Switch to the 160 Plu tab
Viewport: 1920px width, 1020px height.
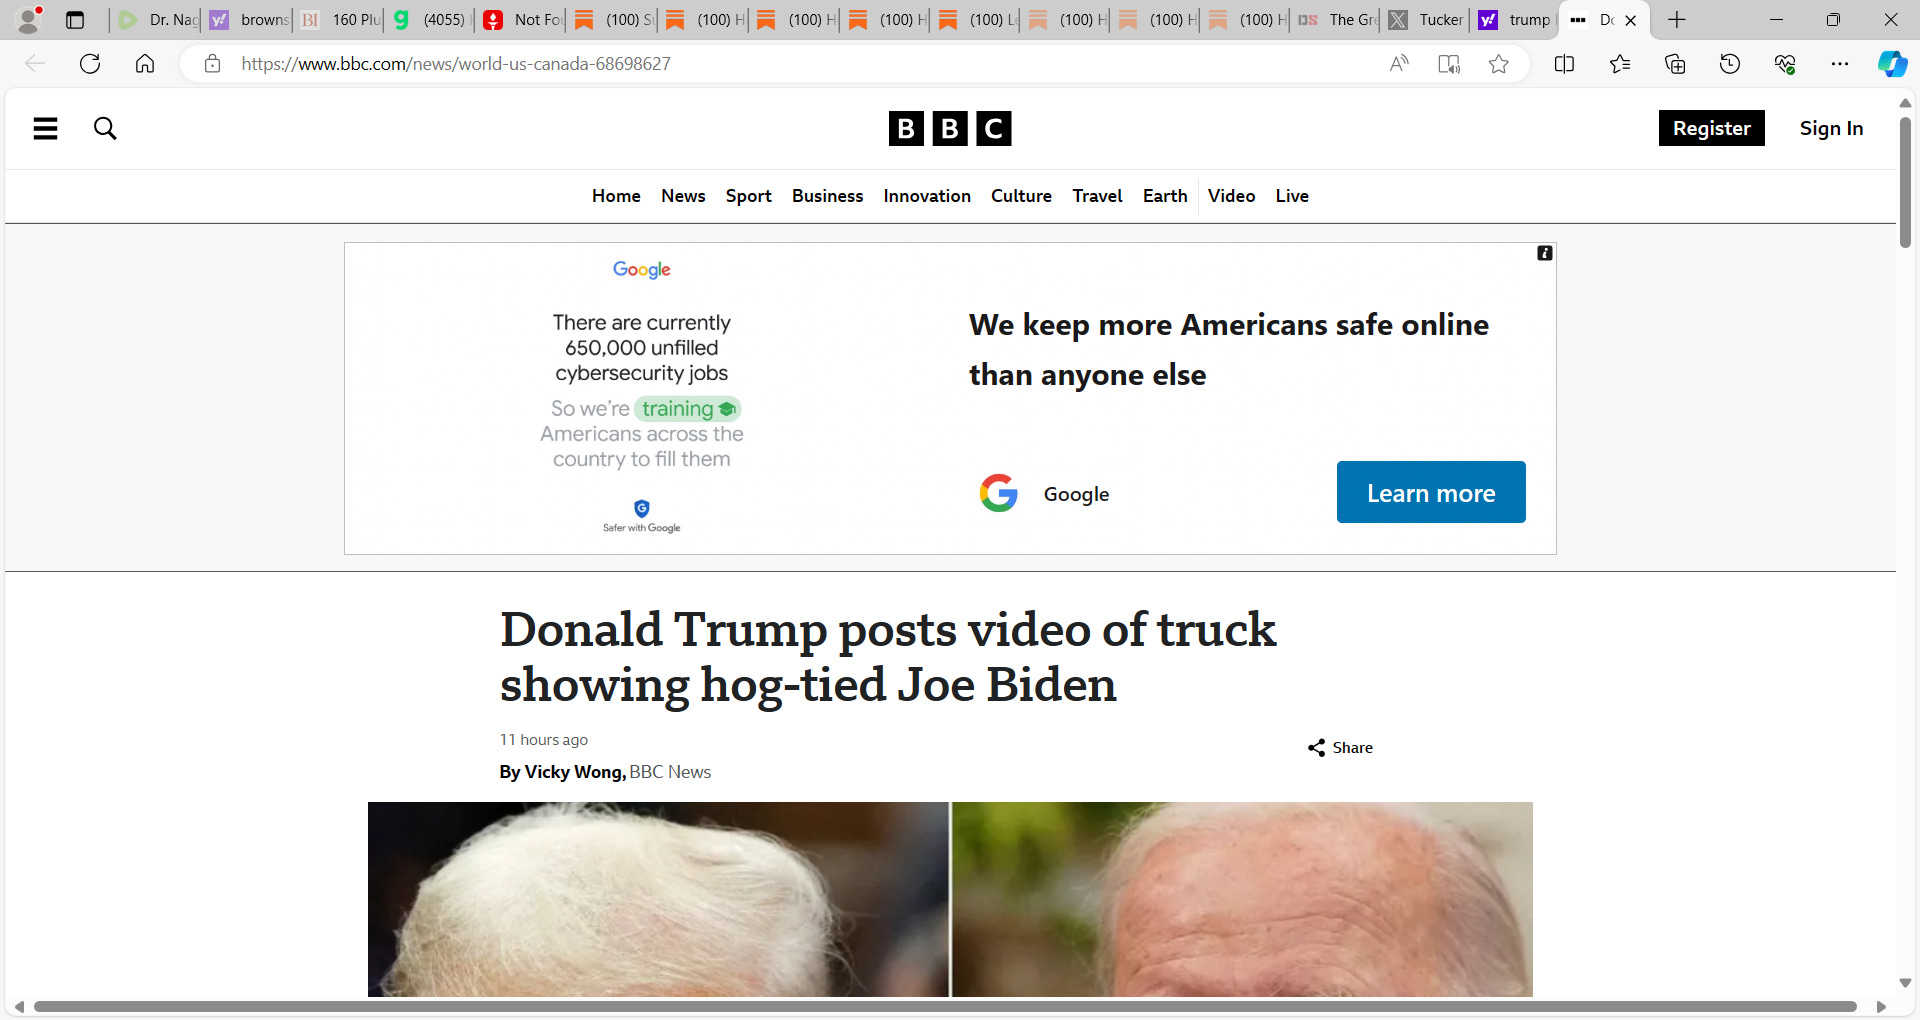point(340,20)
